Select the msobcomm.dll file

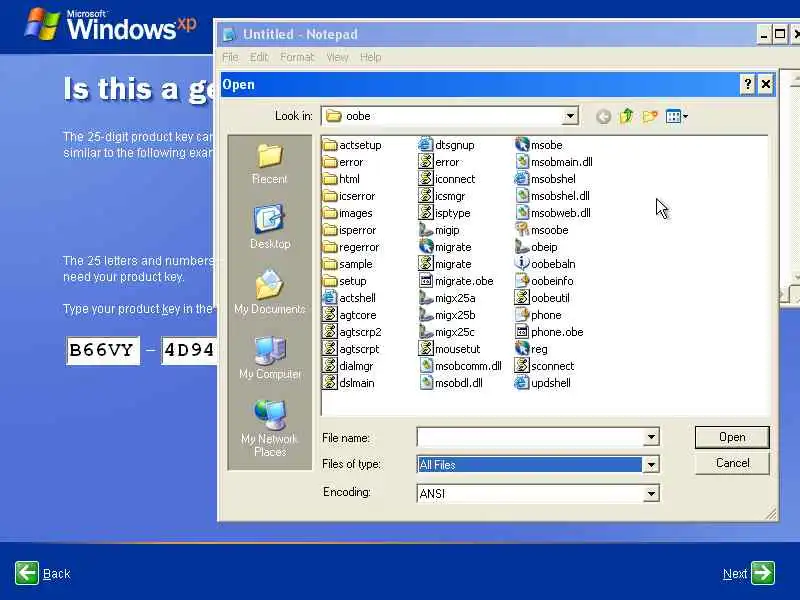[x=460, y=366]
